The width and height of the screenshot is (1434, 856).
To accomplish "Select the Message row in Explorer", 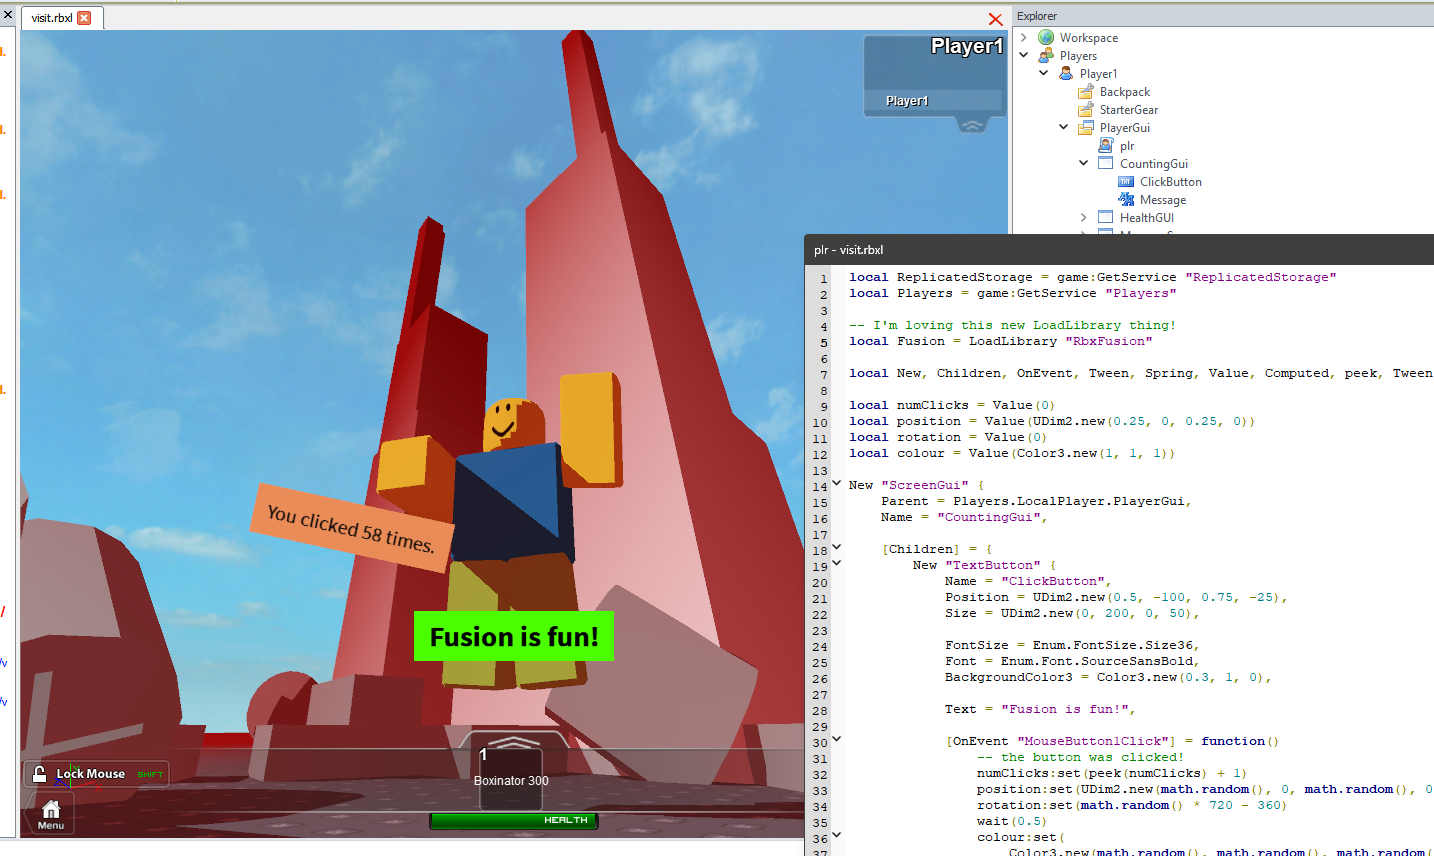I will coord(1163,199).
